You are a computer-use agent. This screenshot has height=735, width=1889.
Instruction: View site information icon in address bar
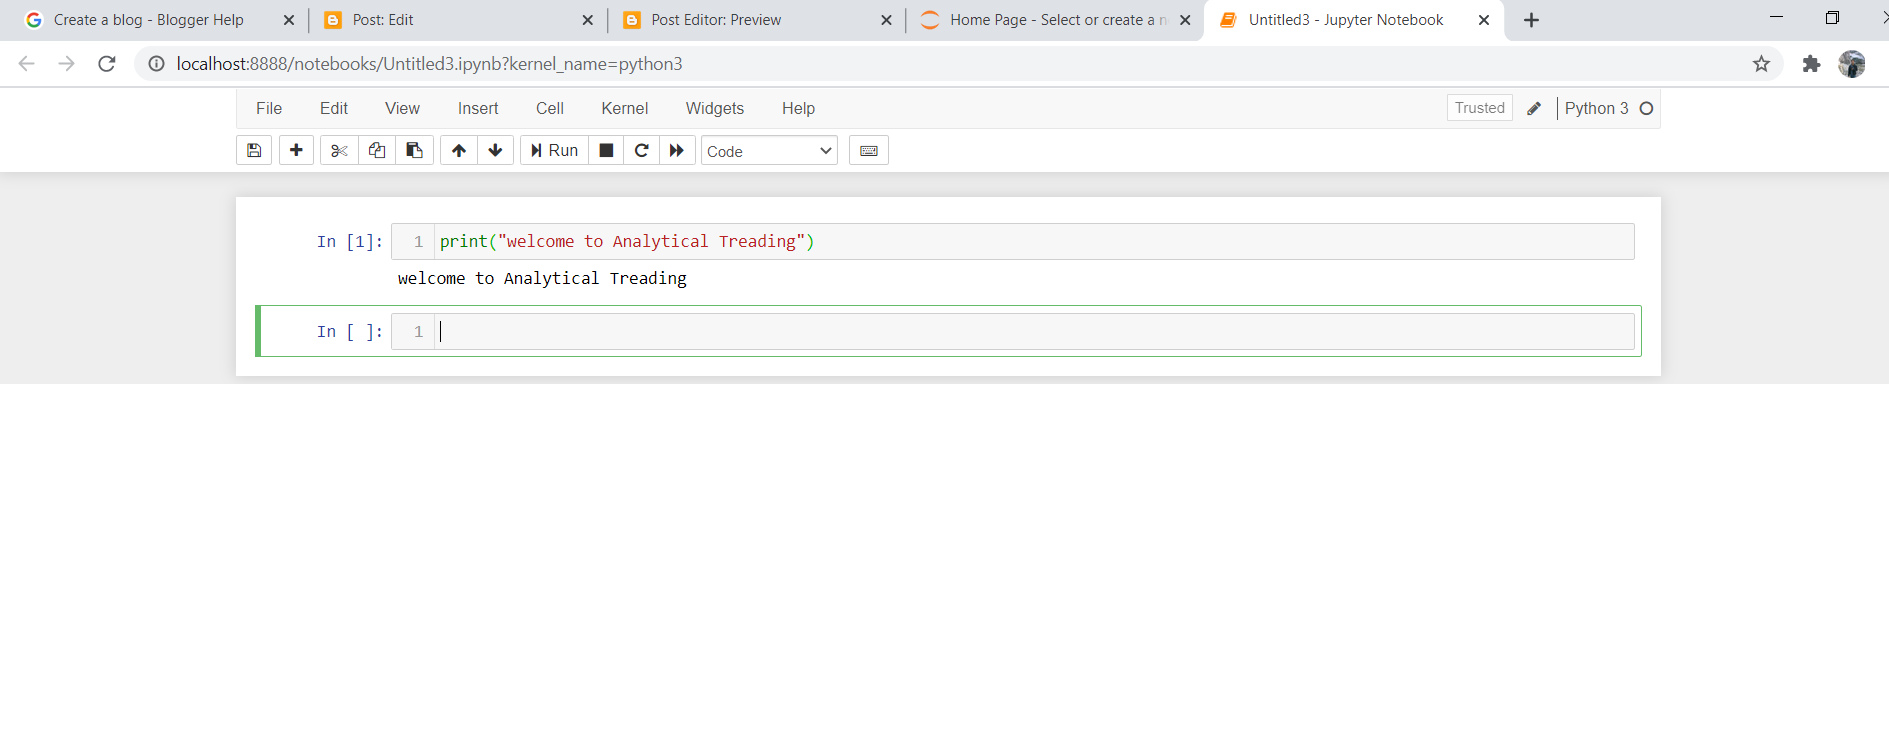(156, 64)
